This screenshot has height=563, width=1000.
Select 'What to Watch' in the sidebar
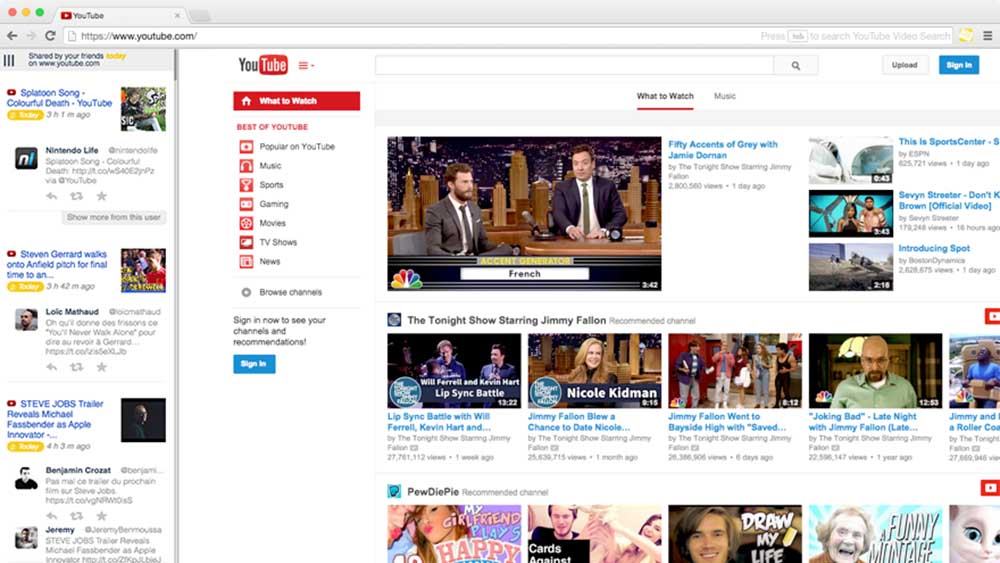(x=296, y=101)
